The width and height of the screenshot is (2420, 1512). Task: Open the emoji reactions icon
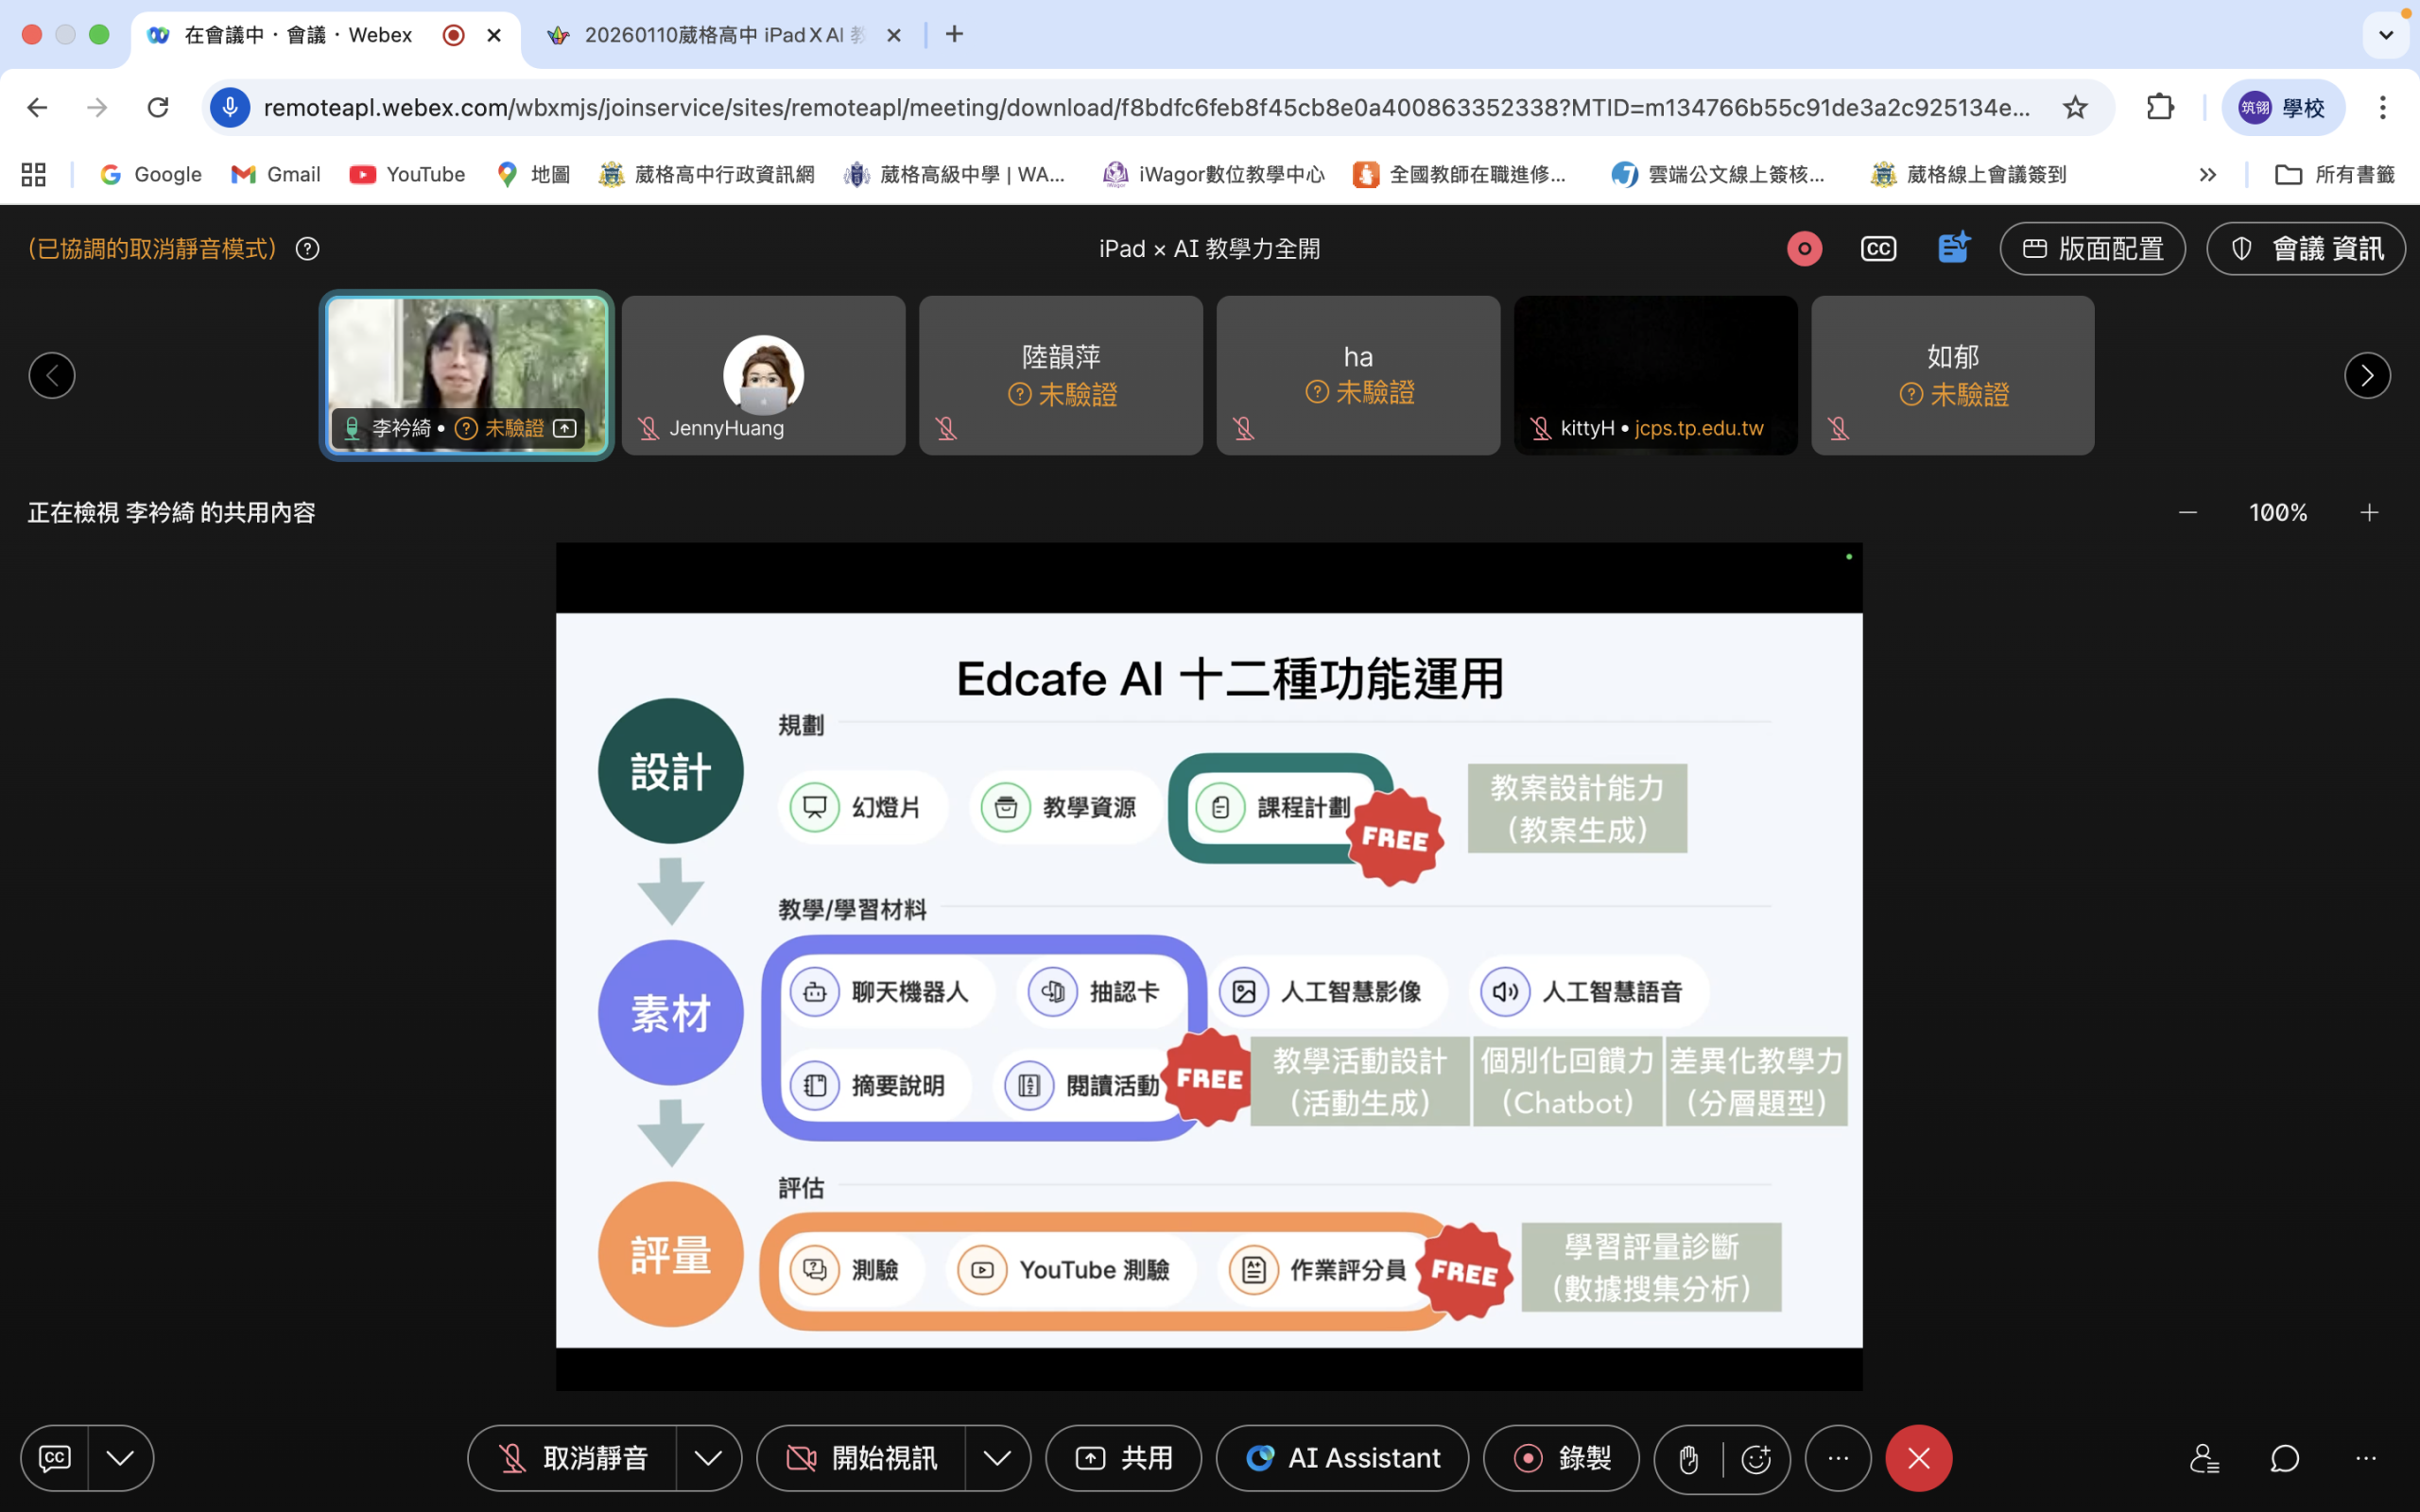pyautogui.click(x=1756, y=1459)
